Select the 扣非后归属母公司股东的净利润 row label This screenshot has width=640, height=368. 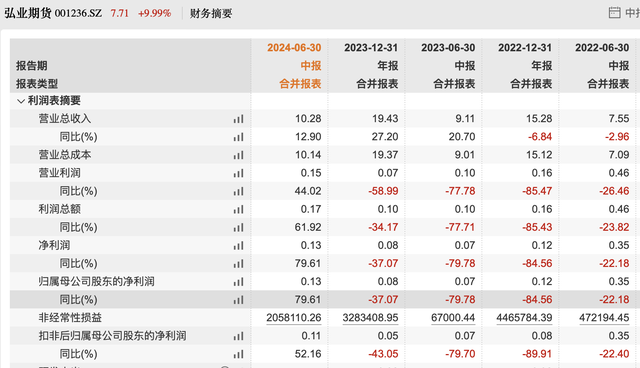(x=112, y=336)
